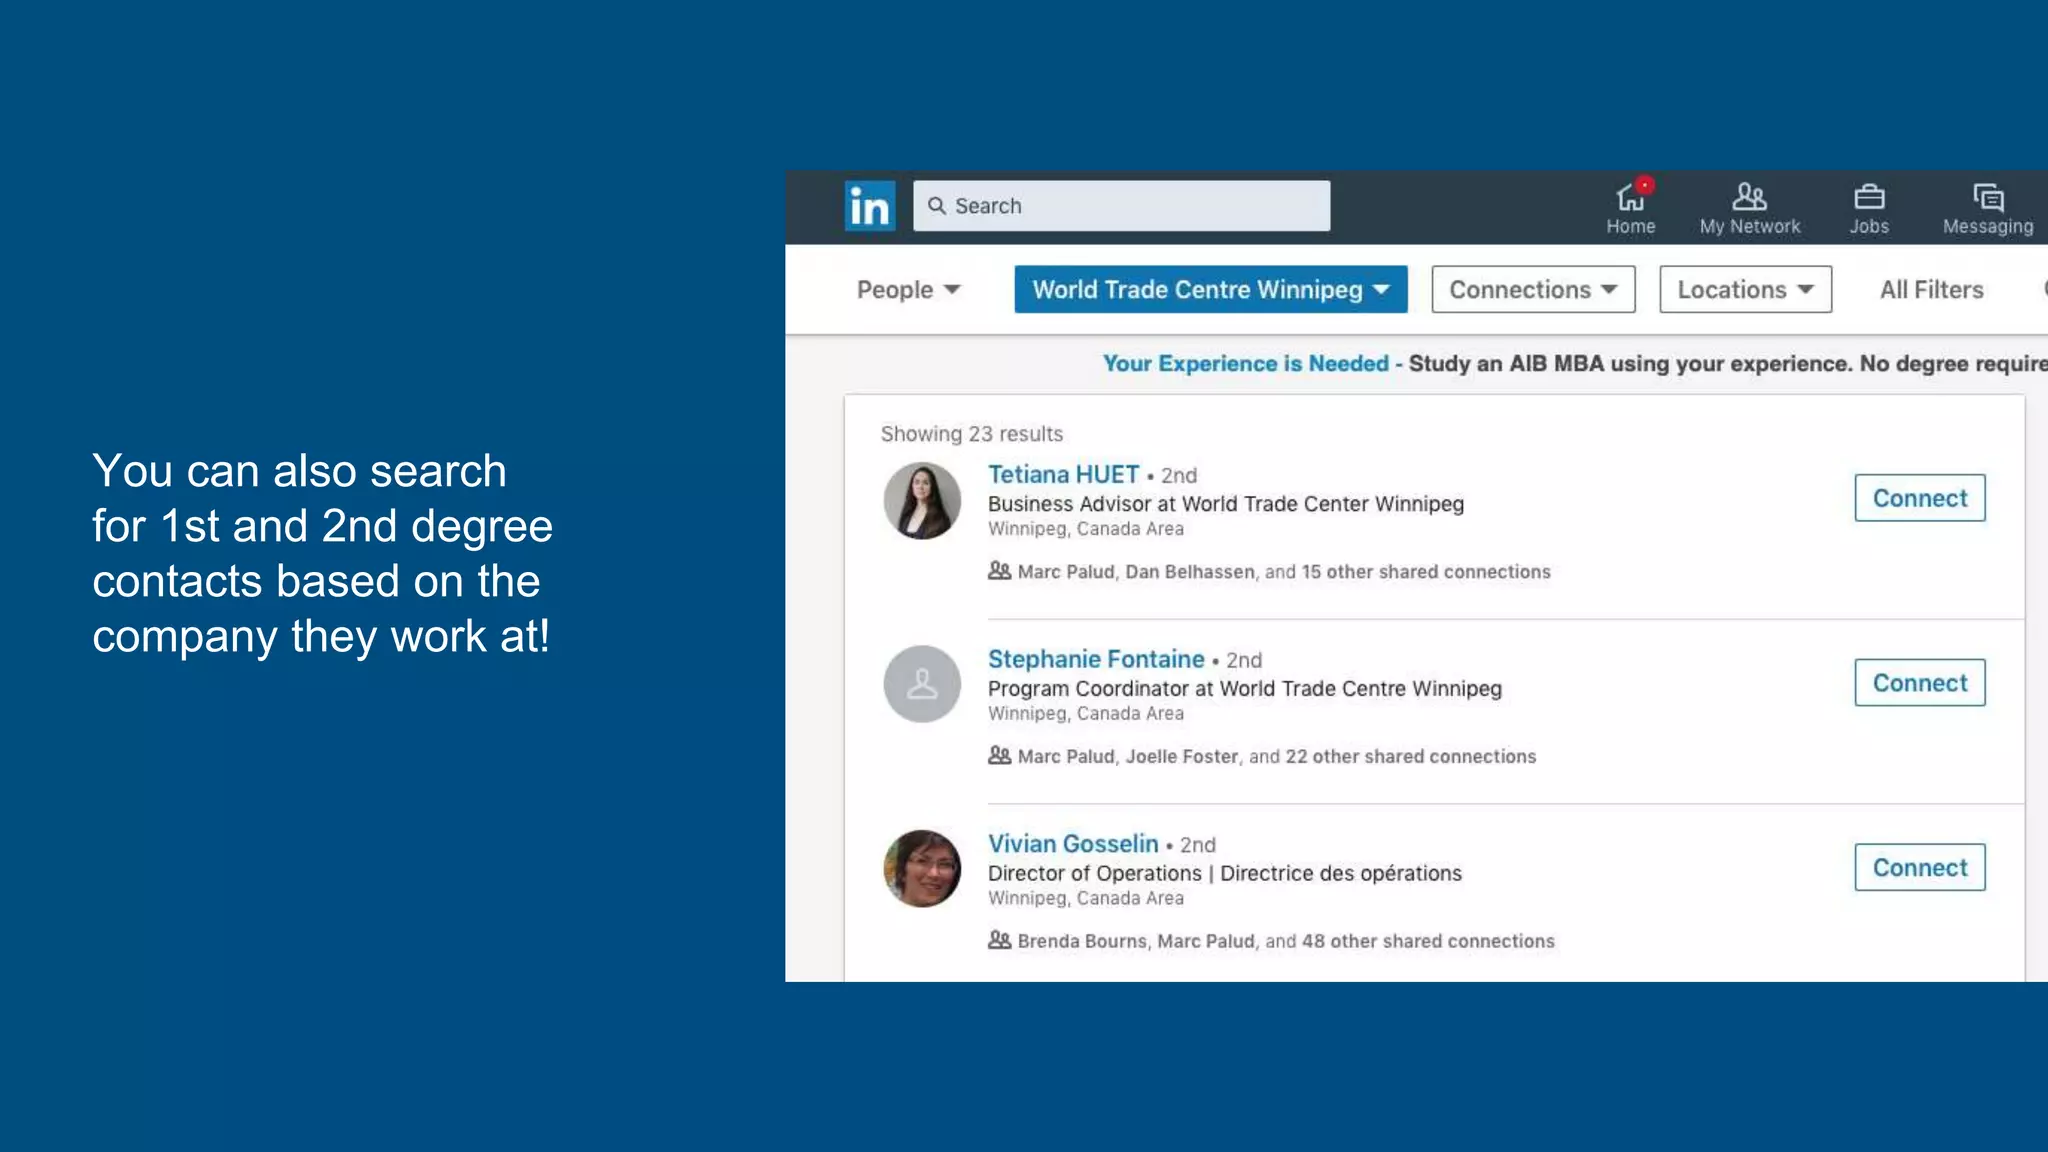Click 'Program Coordinator at World Trade Centre Winnipeg'

[1245, 689]
